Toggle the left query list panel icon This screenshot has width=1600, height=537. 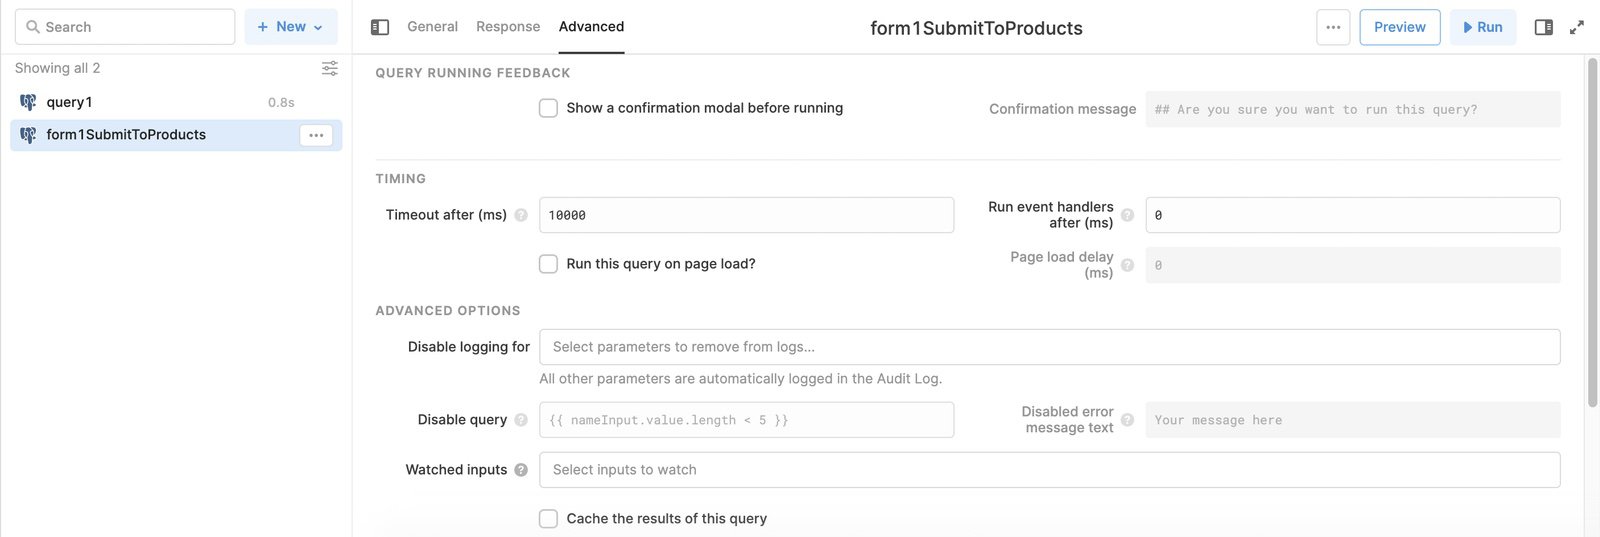pyautogui.click(x=380, y=27)
